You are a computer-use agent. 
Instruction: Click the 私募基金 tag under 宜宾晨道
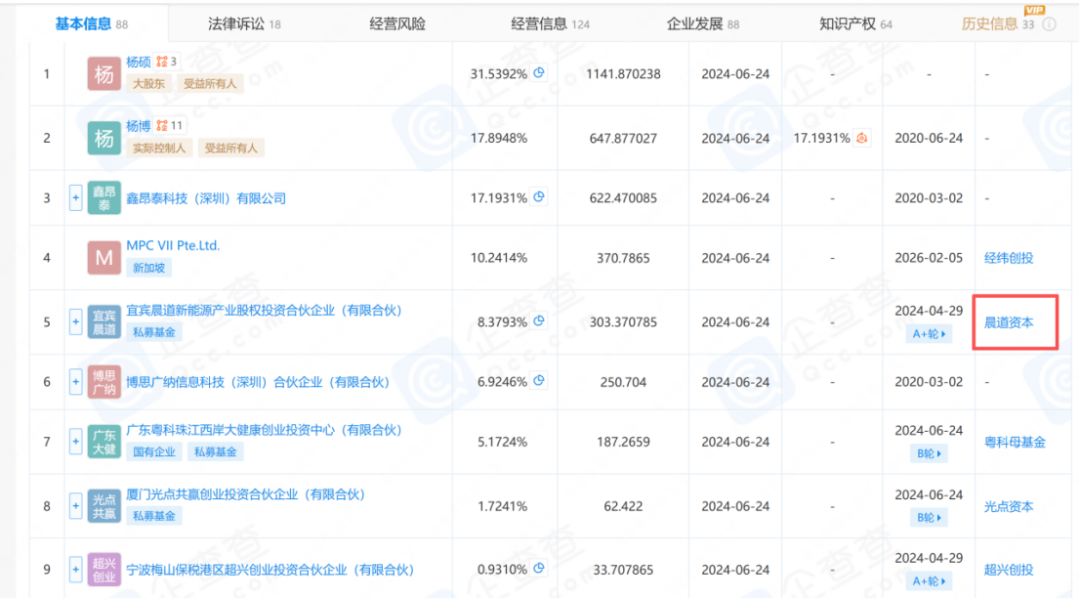pyautogui.click(x=153, y=332)
